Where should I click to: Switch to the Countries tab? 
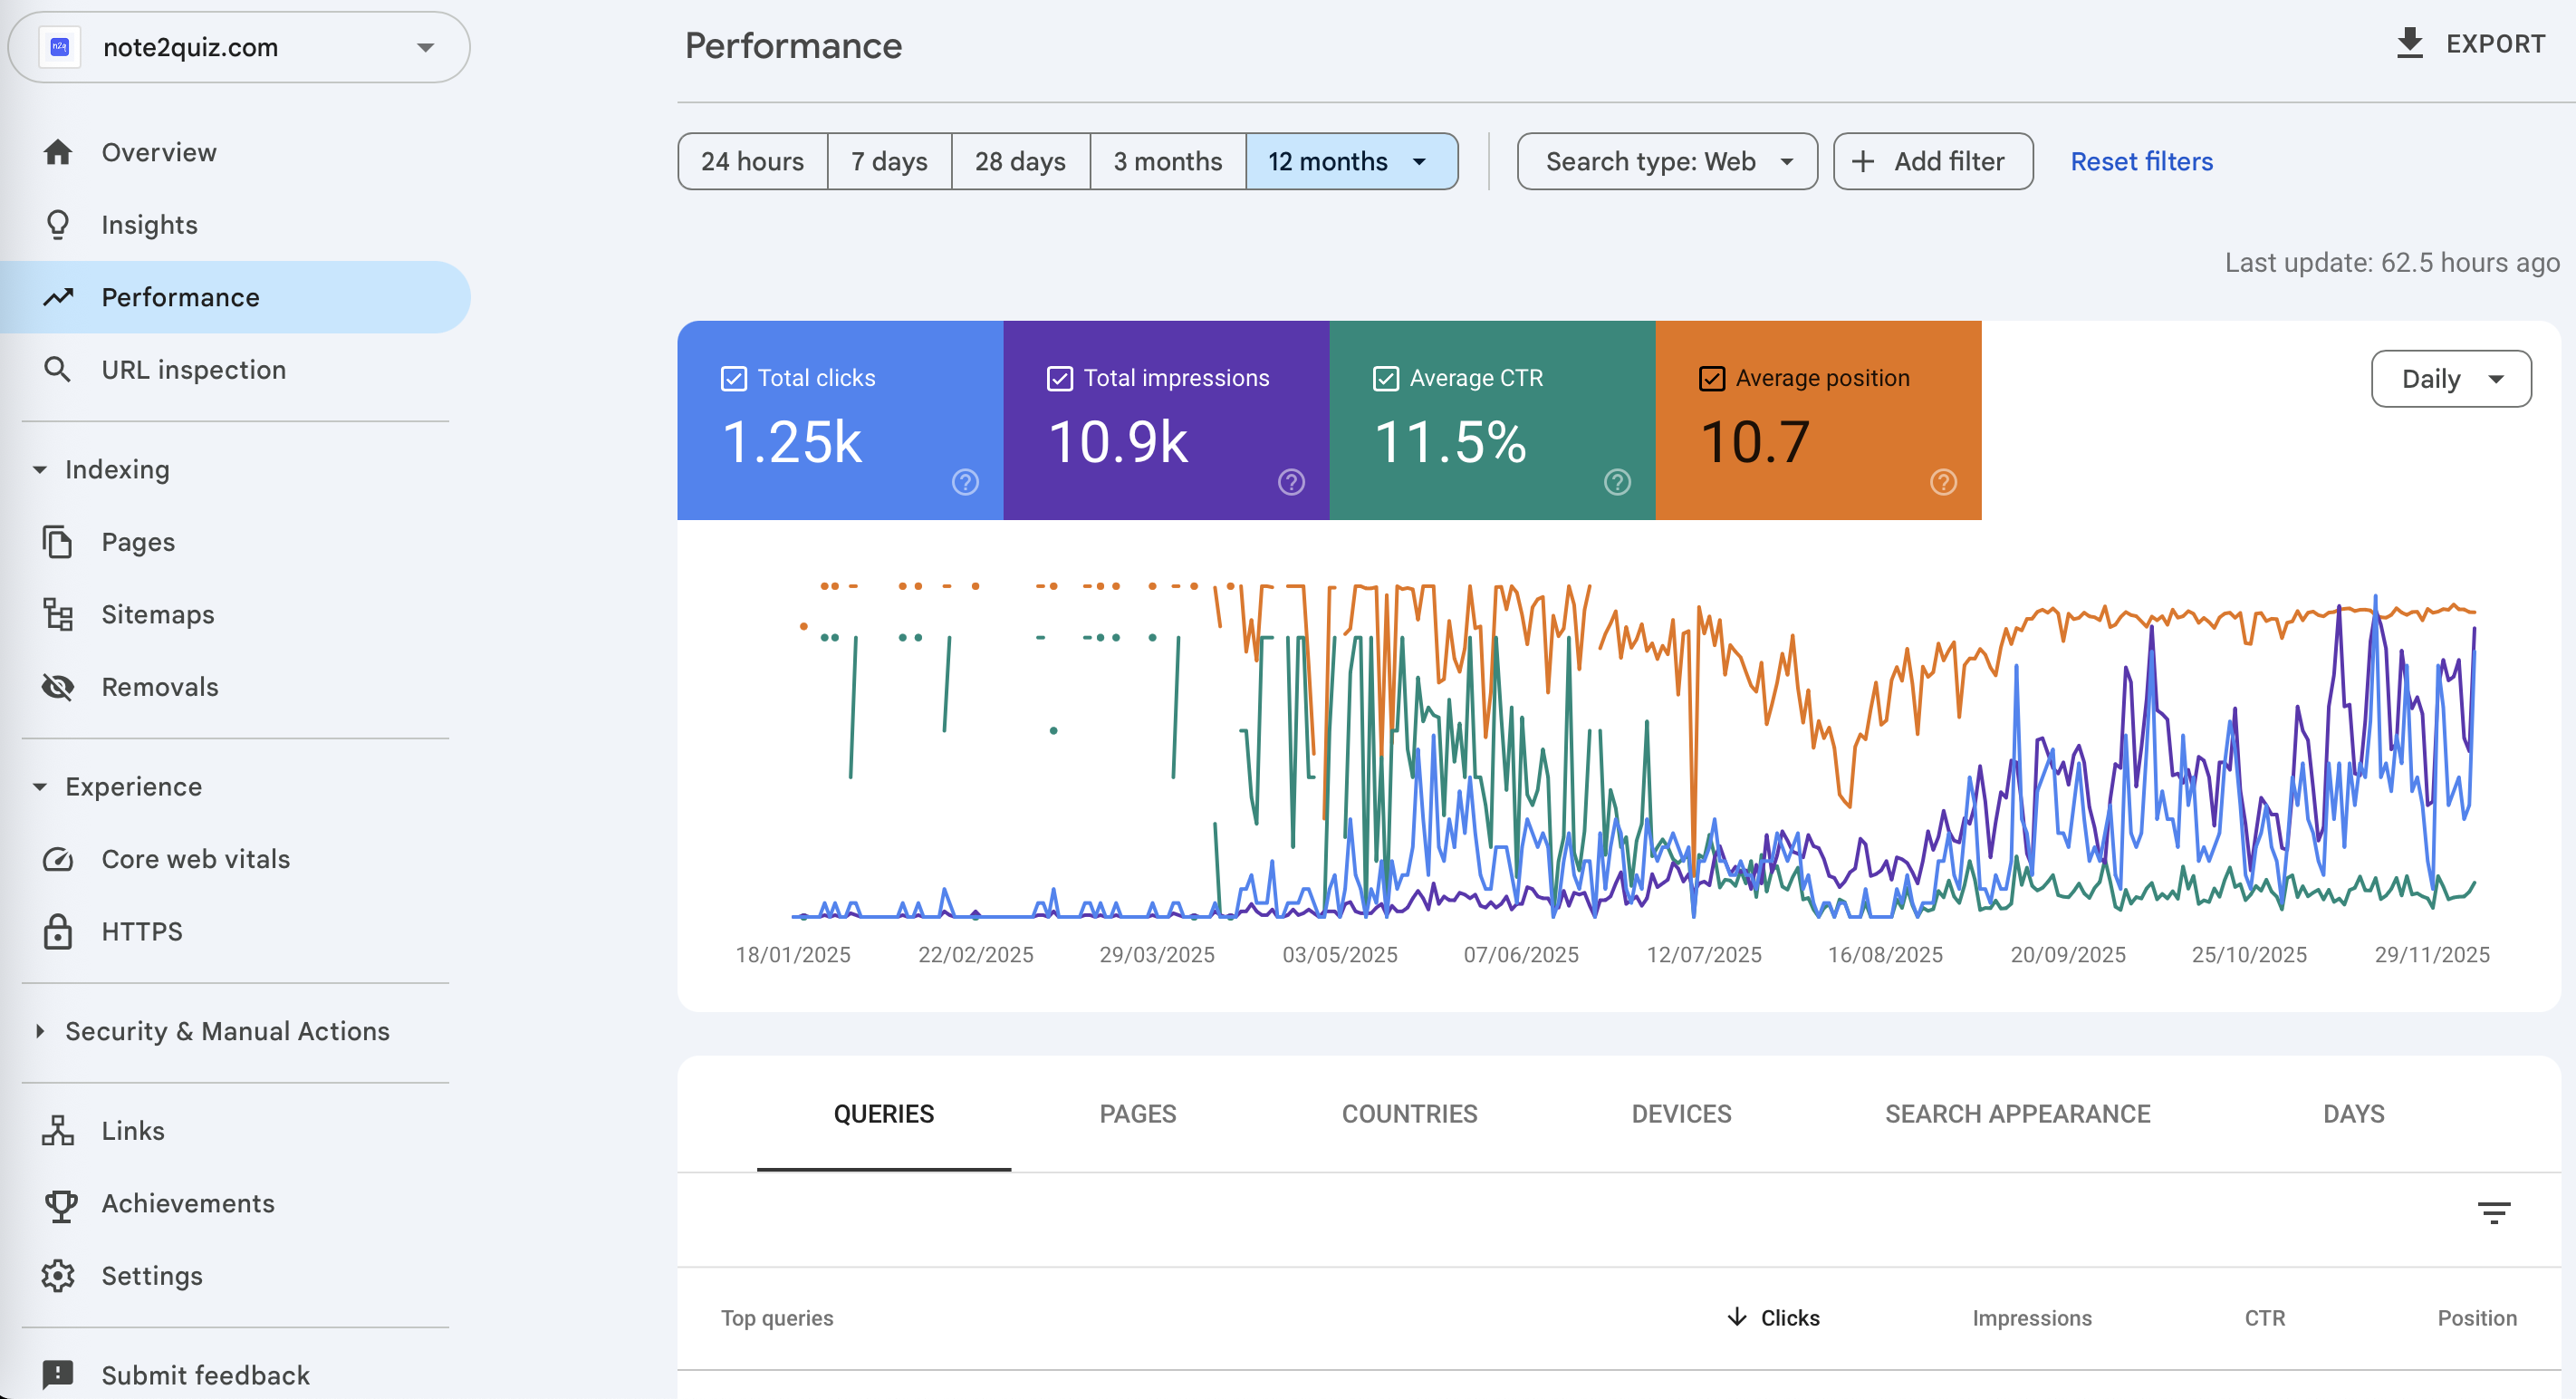[x=1408, y=1114]
